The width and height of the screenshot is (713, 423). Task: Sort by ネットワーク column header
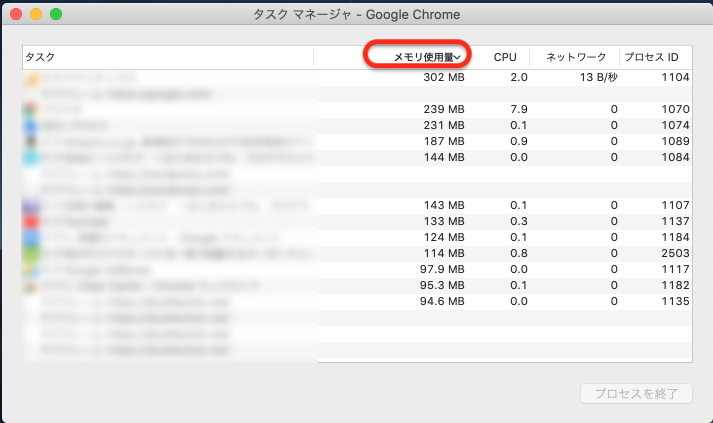(576, 57)
